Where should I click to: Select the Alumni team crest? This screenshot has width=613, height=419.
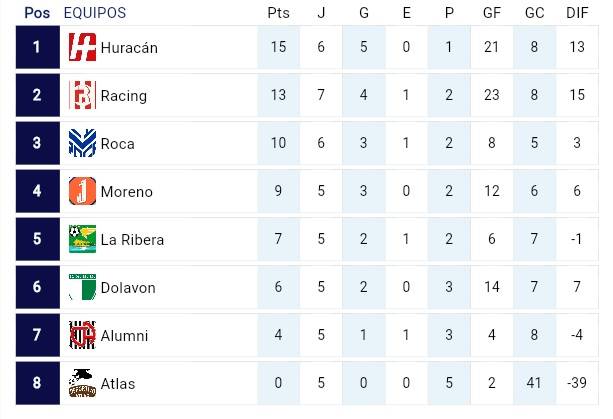coord(82,336)
